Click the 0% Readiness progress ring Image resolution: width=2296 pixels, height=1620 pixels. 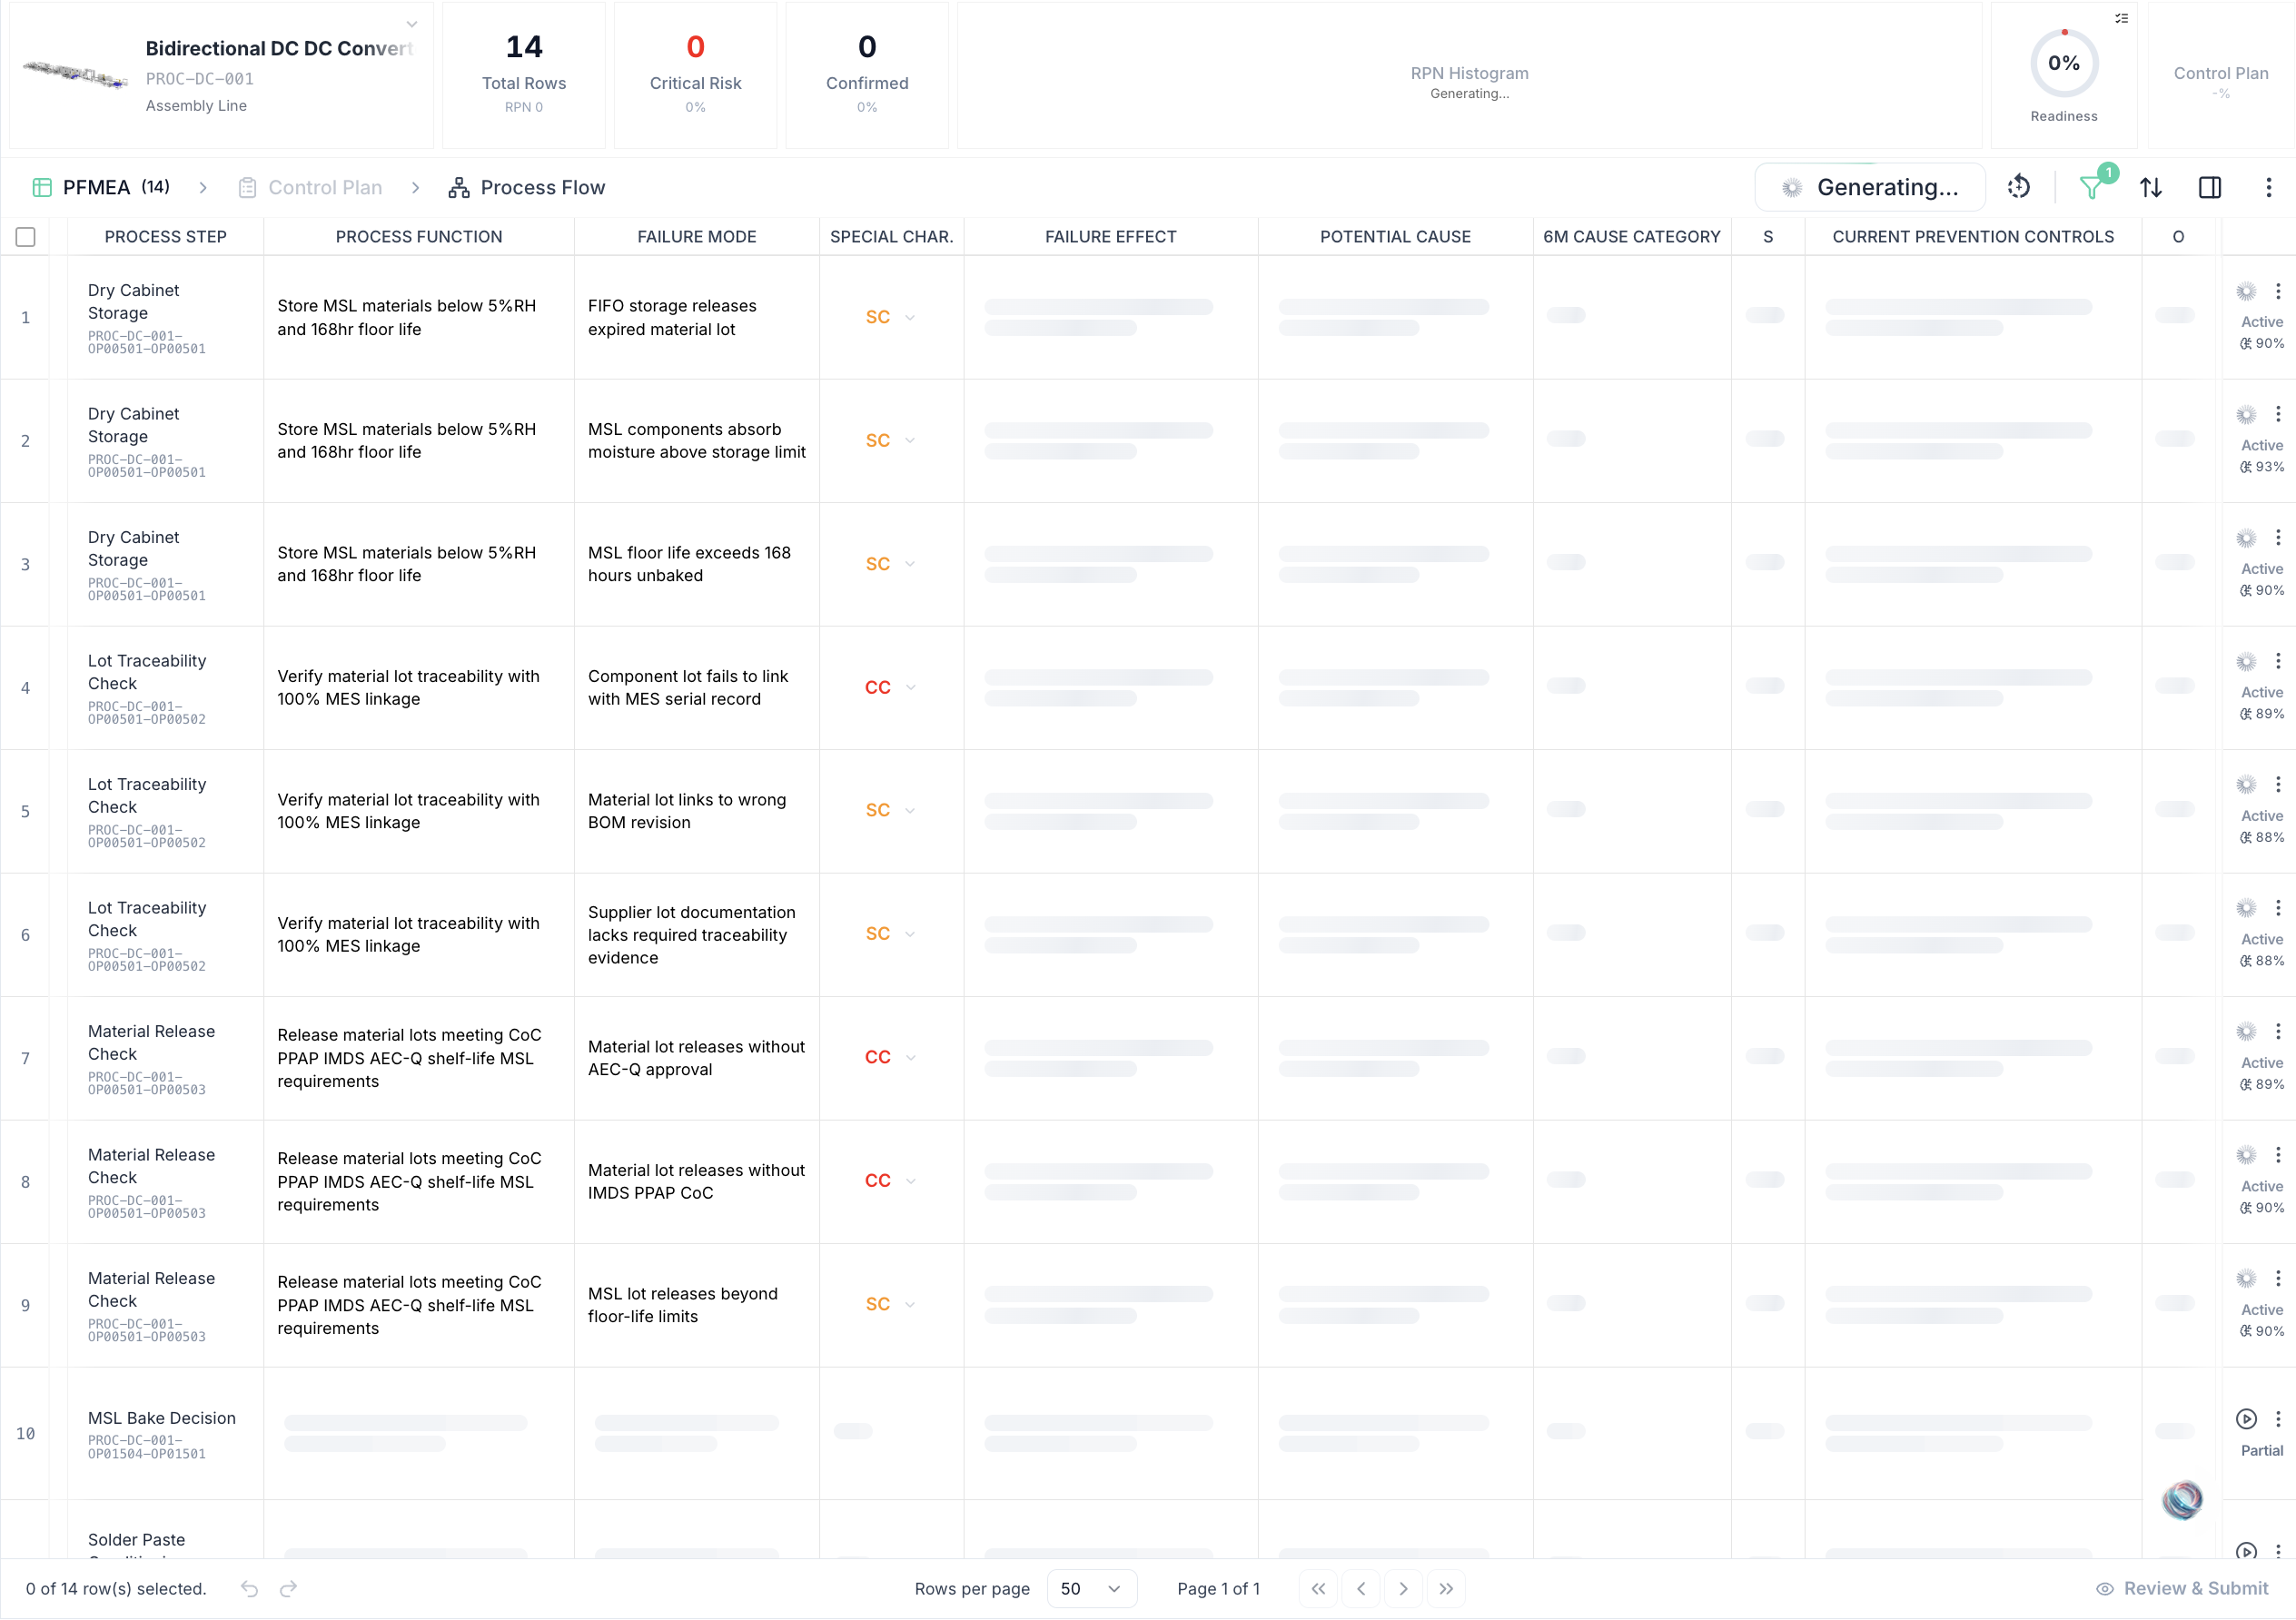[2064, 63]
